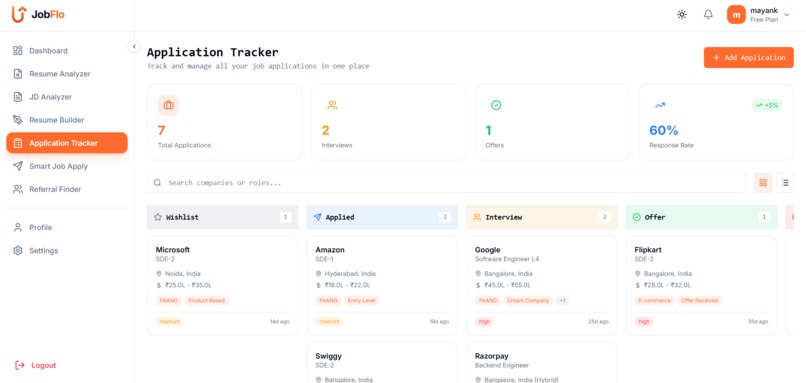
Task: Open Referral Finder in the sidebar
Action: point(67,189)
